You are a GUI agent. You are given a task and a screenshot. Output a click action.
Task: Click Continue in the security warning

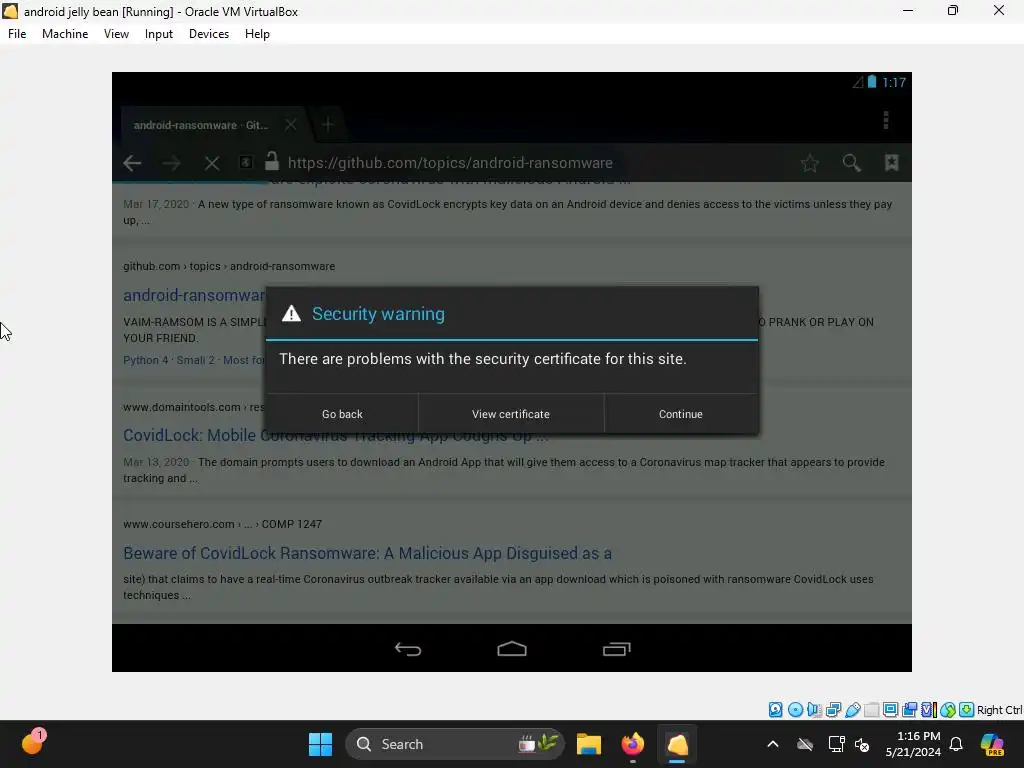pyautogui.click(x=680, y=414)
